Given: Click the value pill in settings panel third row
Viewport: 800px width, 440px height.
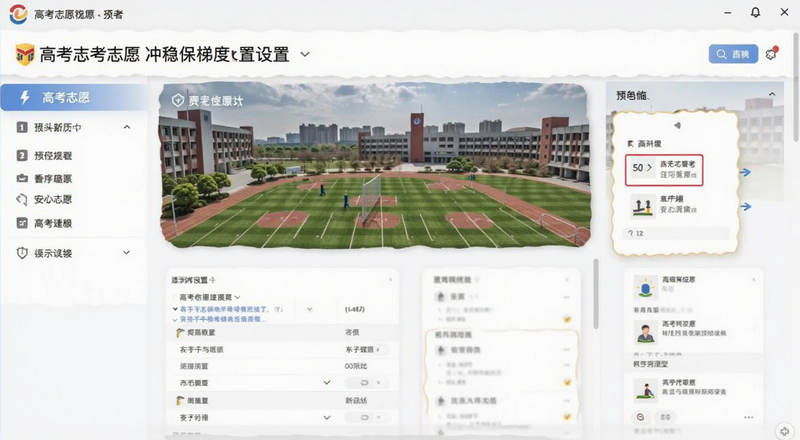Looking at the screenshot, I should (366, 350).
